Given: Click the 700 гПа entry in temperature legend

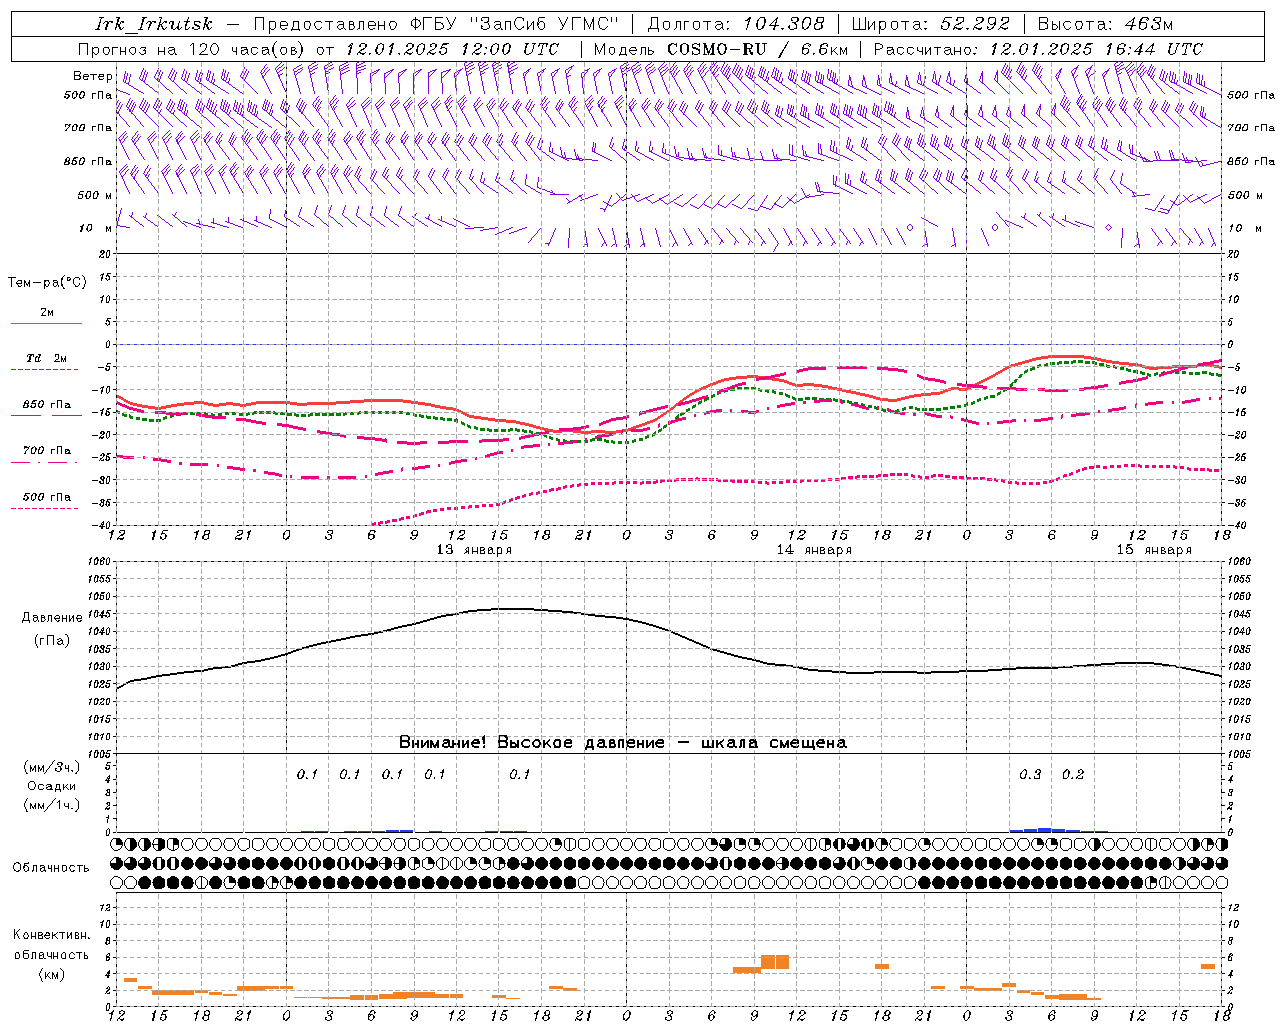Looking at the screenshot, I should click(46, 455).
